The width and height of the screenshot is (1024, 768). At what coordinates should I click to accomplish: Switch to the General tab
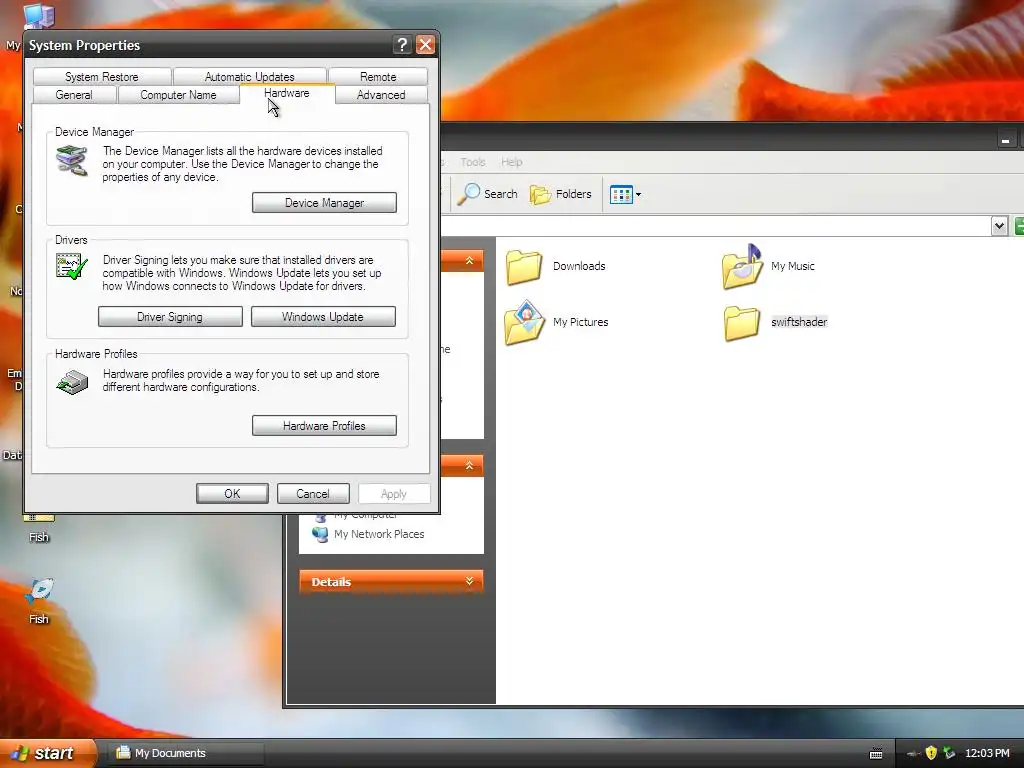[74, 95]
